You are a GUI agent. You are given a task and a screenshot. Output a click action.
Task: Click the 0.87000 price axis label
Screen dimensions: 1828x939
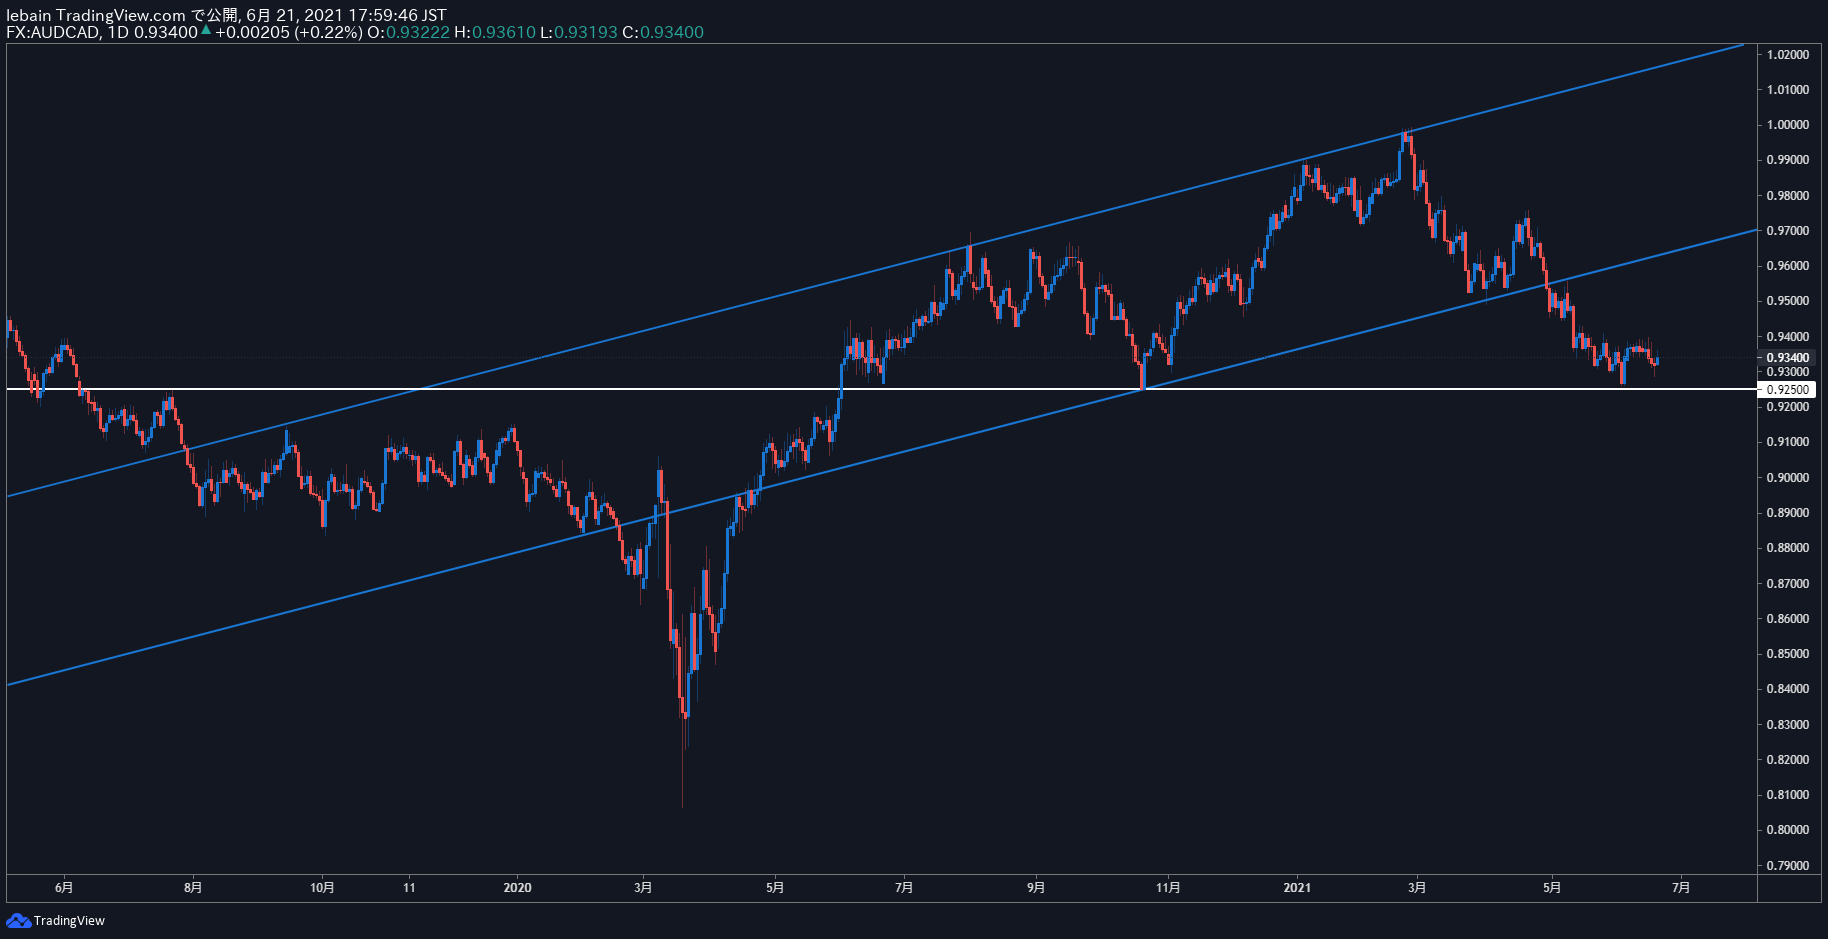tap(1787, 584)
